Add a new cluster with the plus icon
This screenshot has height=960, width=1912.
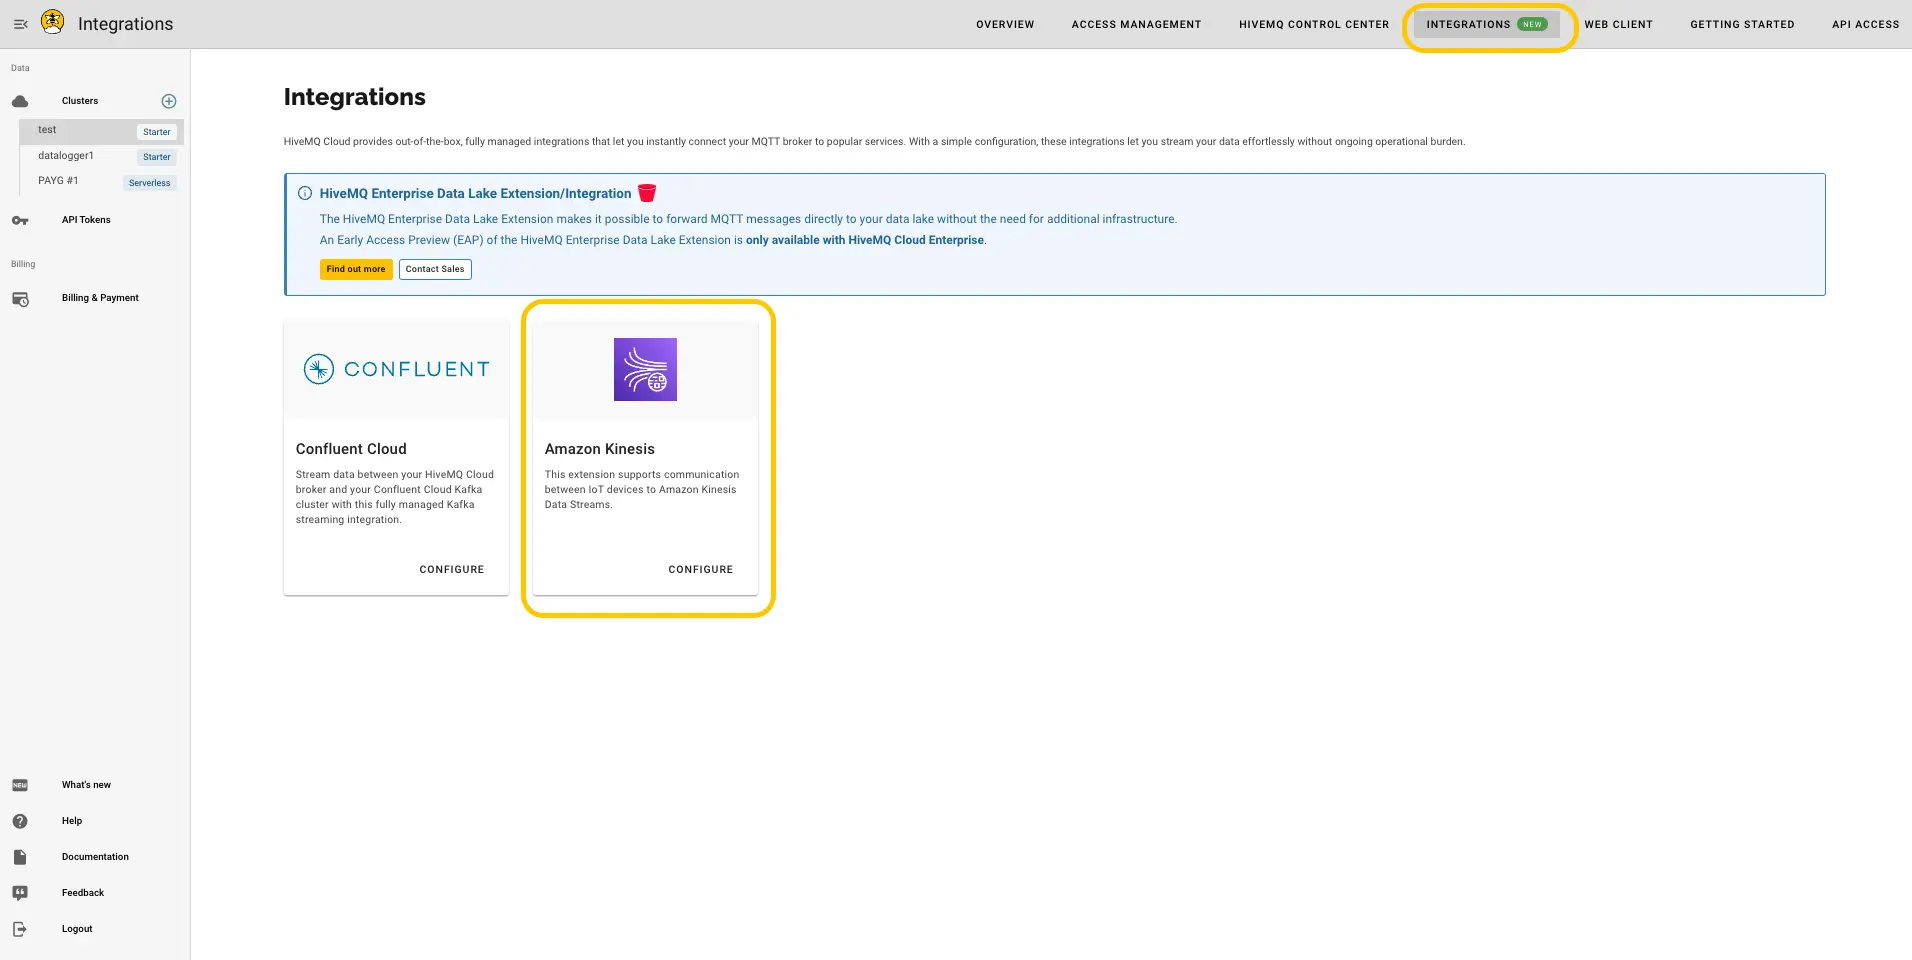point(169,101)
